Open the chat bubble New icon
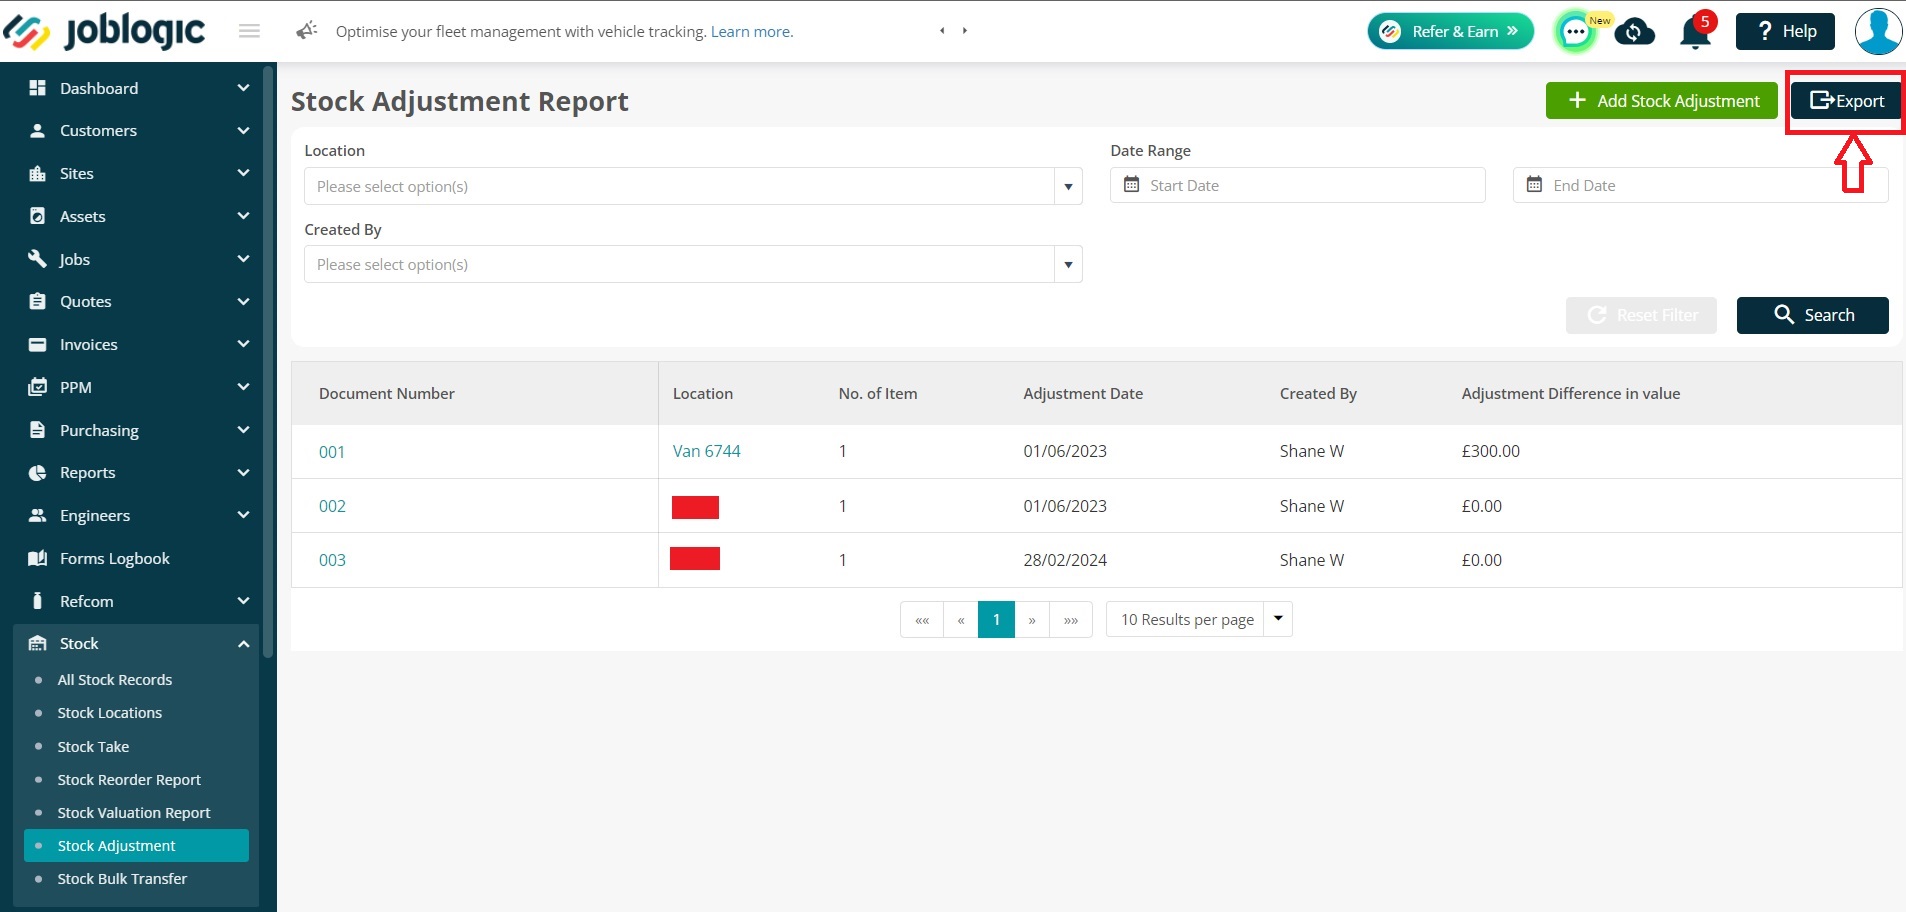 click(1576, 32)
